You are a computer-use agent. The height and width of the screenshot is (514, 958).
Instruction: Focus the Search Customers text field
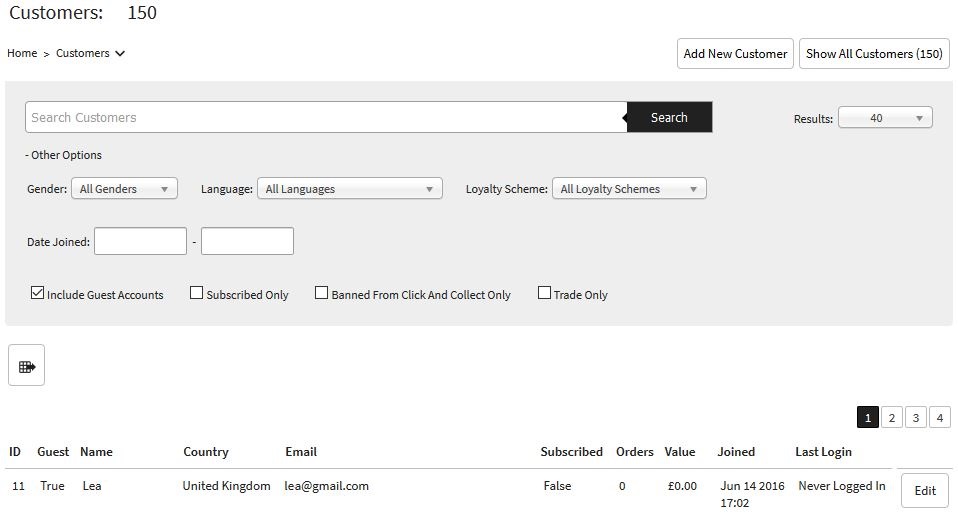(x=326, y=117)
